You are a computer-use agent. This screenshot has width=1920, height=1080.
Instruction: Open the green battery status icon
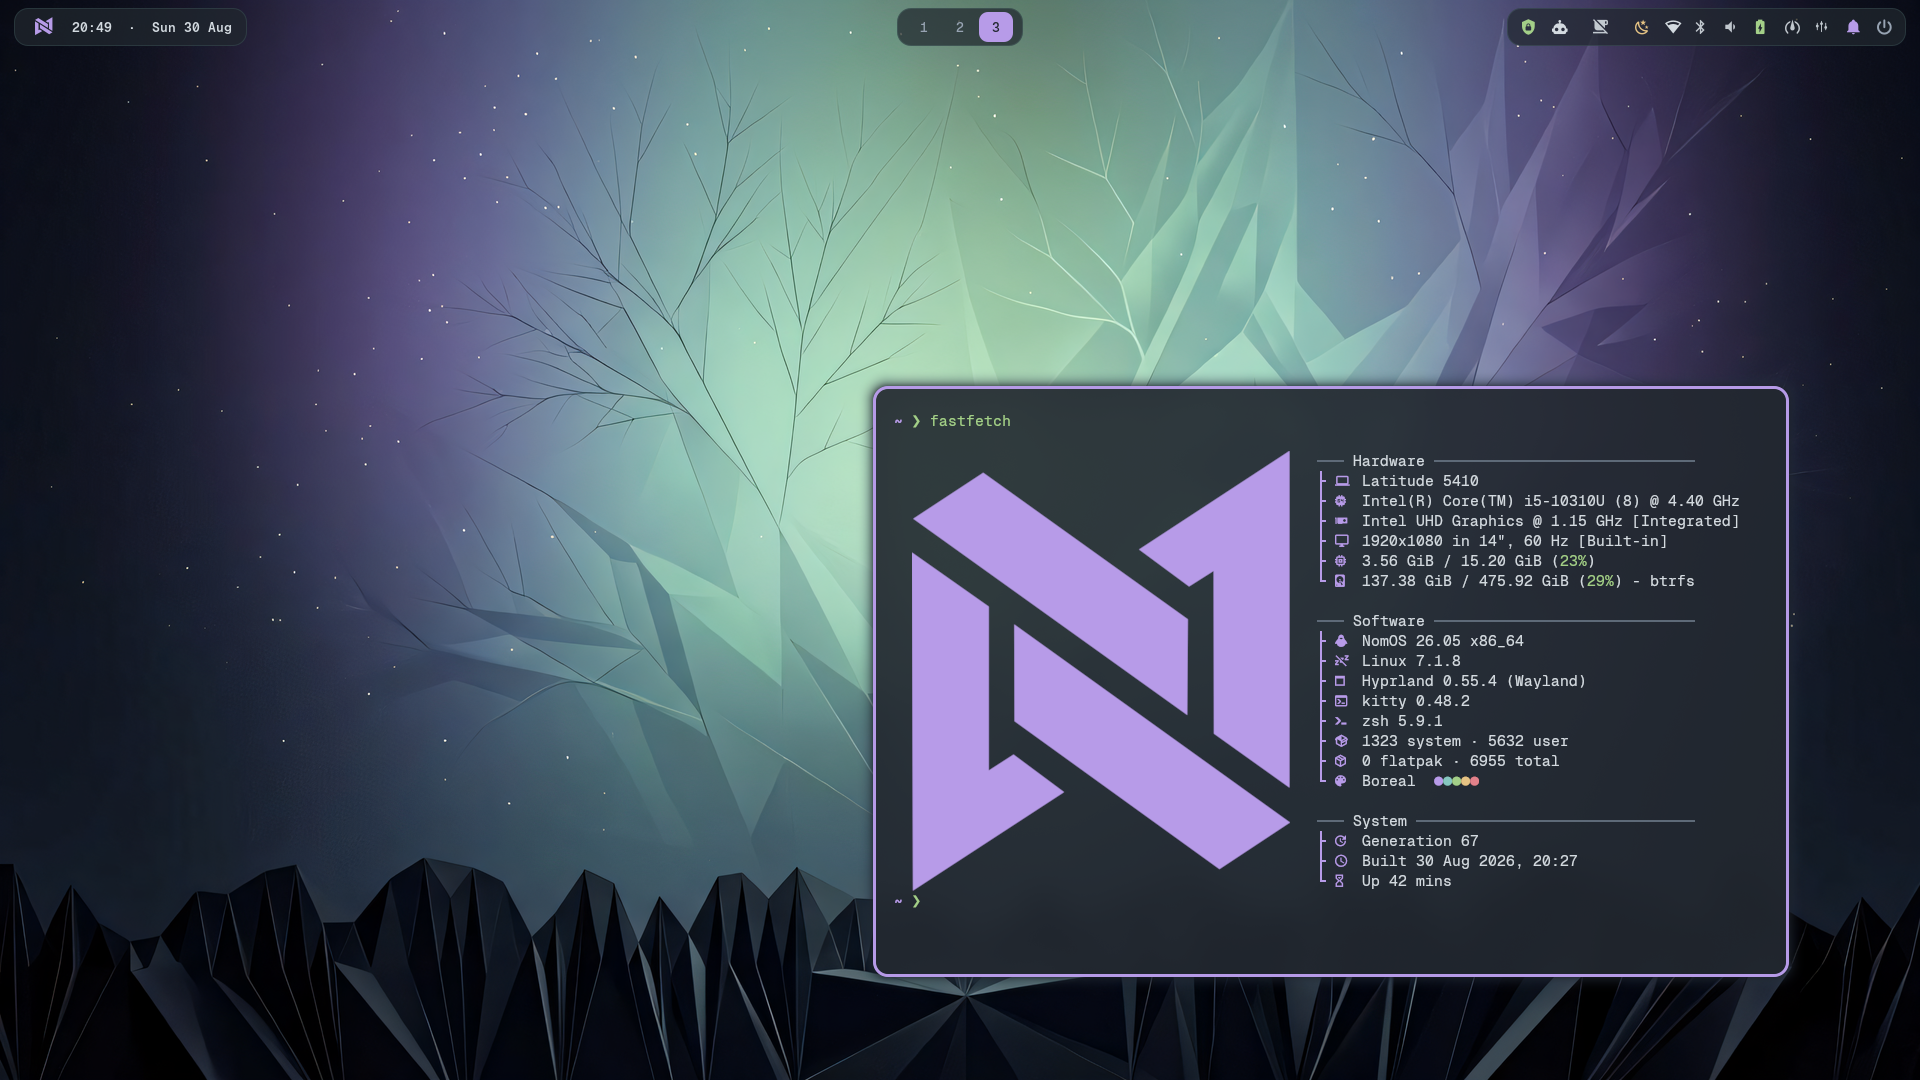coord(1760,27)
